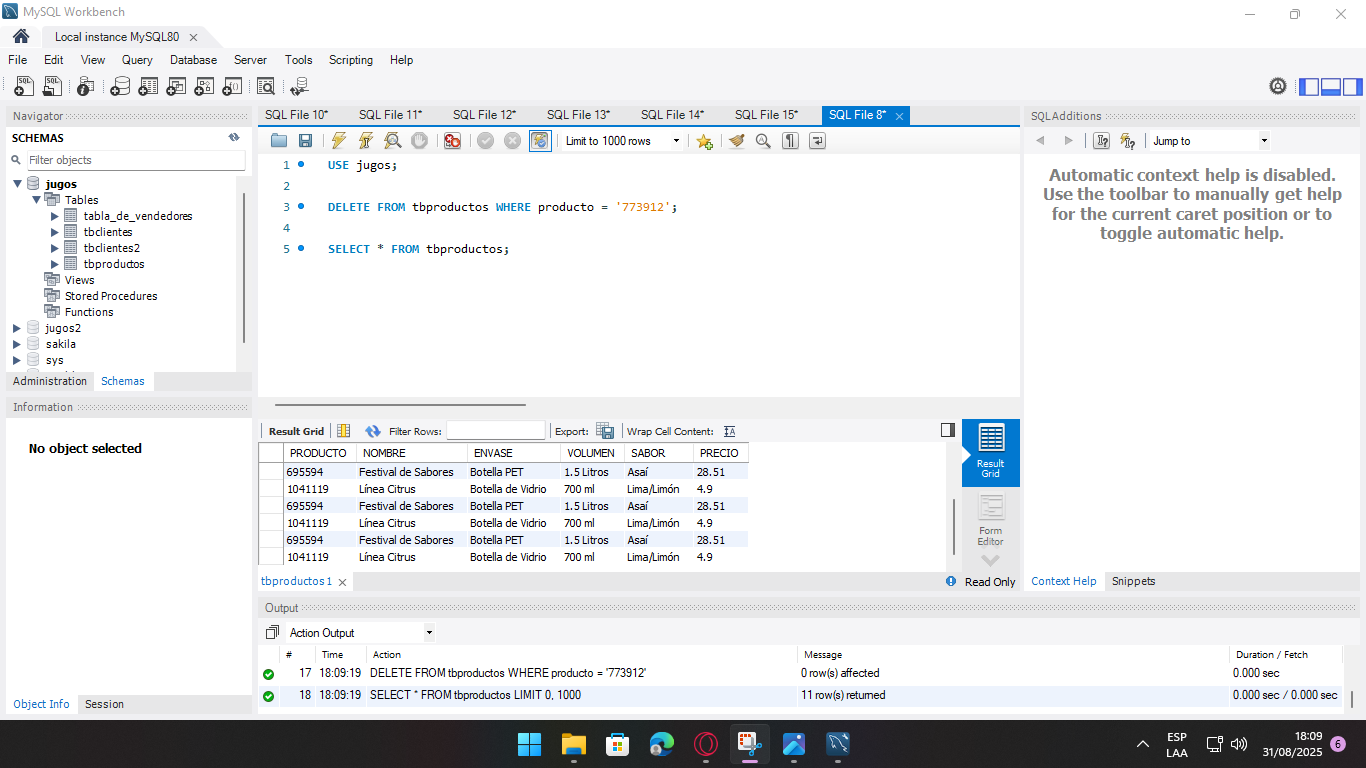Toggle the result side panel visibility
1366x768 pixels.
click(x=948, y=430)
